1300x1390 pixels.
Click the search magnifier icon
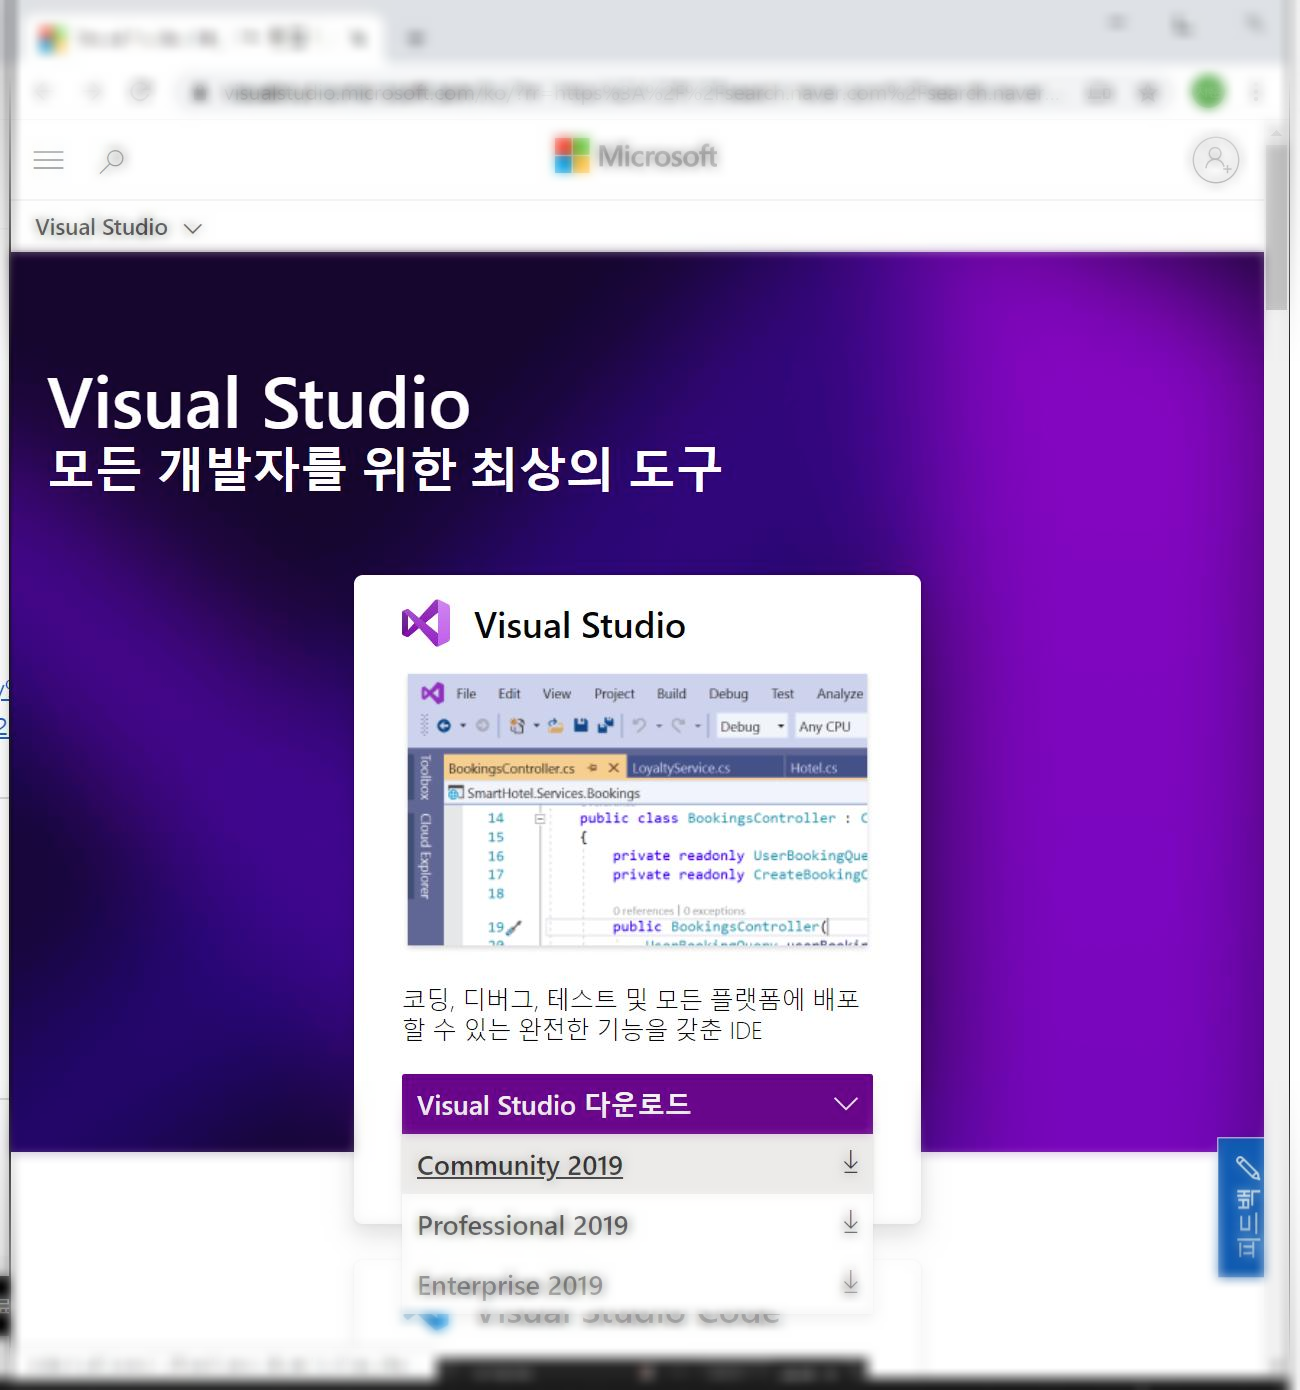tap(112, 160)
